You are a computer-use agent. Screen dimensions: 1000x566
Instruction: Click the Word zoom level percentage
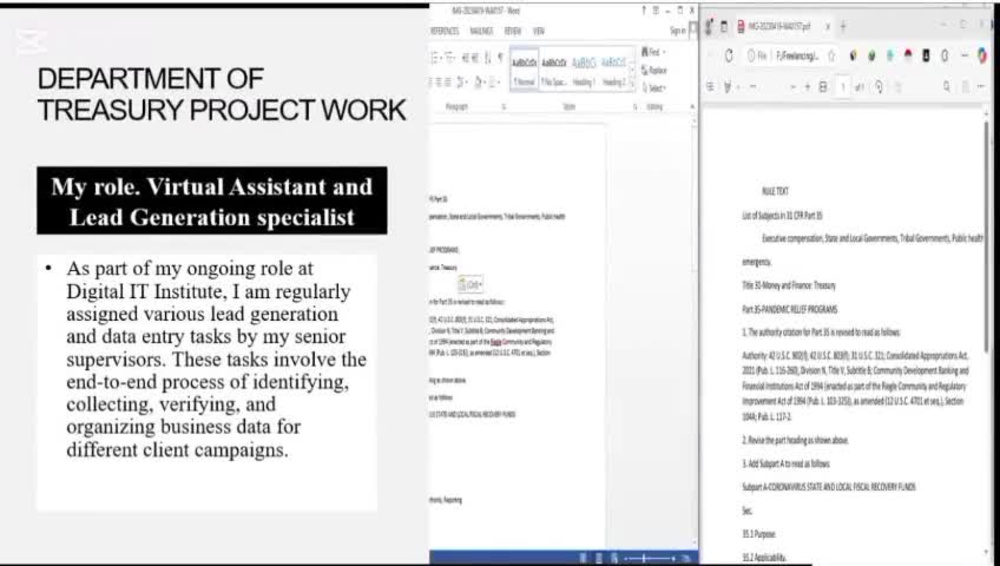point(687,558)
